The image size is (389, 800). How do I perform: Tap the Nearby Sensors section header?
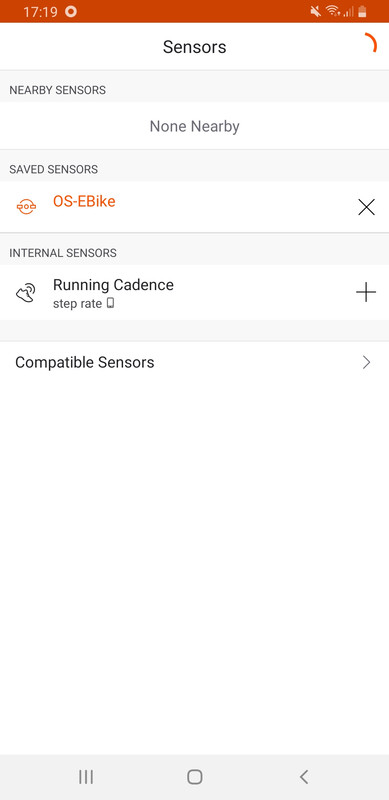[58, 90]
